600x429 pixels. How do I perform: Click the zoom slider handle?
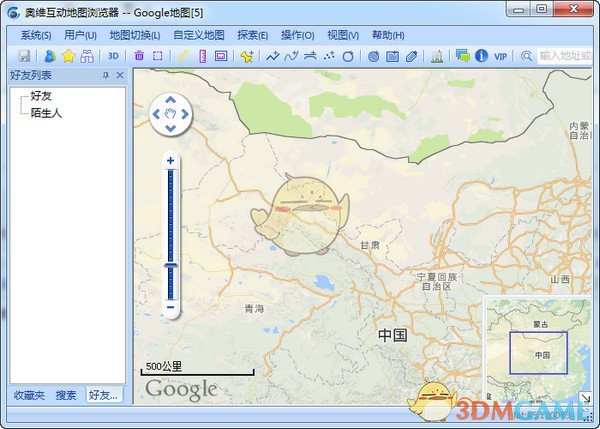pyautogui.click(x=171, y=265)
